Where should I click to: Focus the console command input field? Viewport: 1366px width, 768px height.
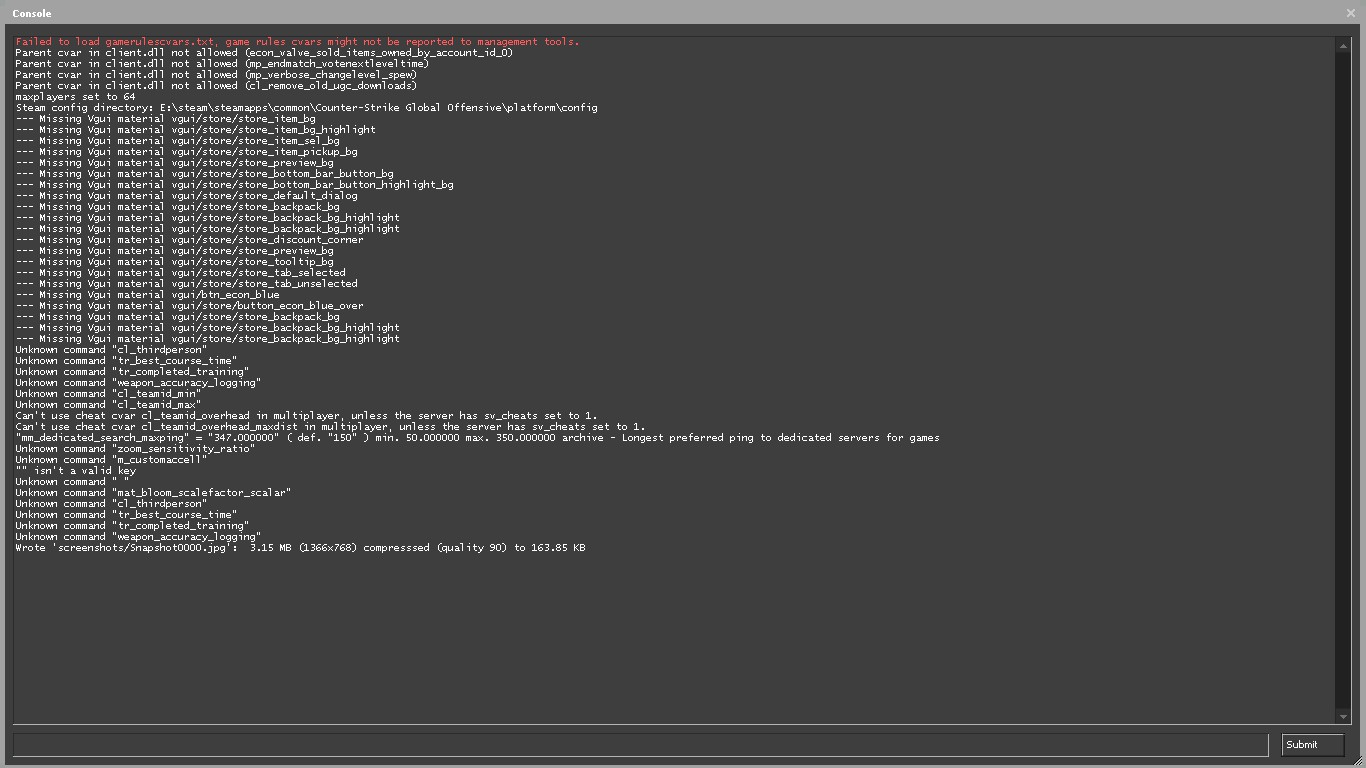640,745
